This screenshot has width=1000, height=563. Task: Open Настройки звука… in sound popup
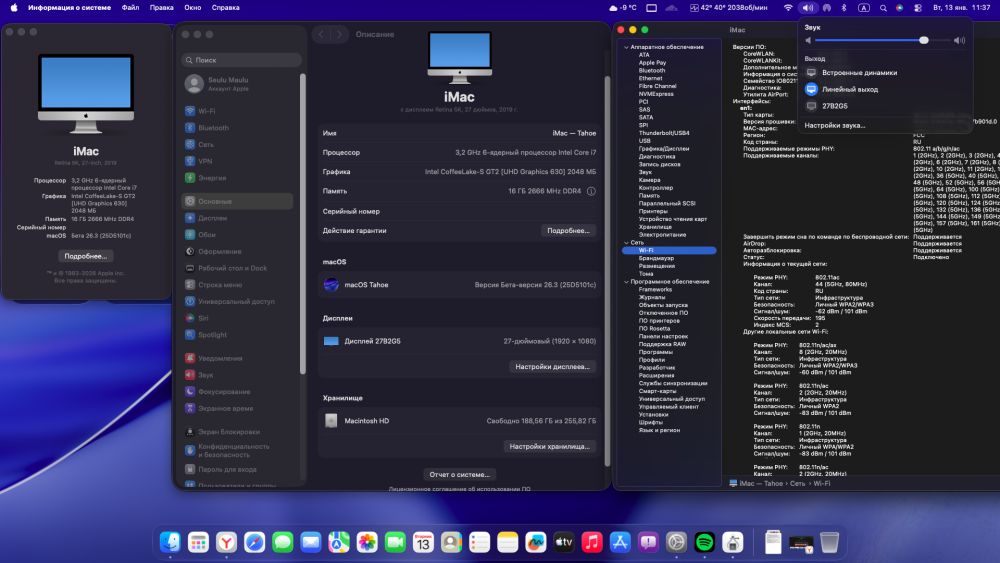tap(834, 126)
